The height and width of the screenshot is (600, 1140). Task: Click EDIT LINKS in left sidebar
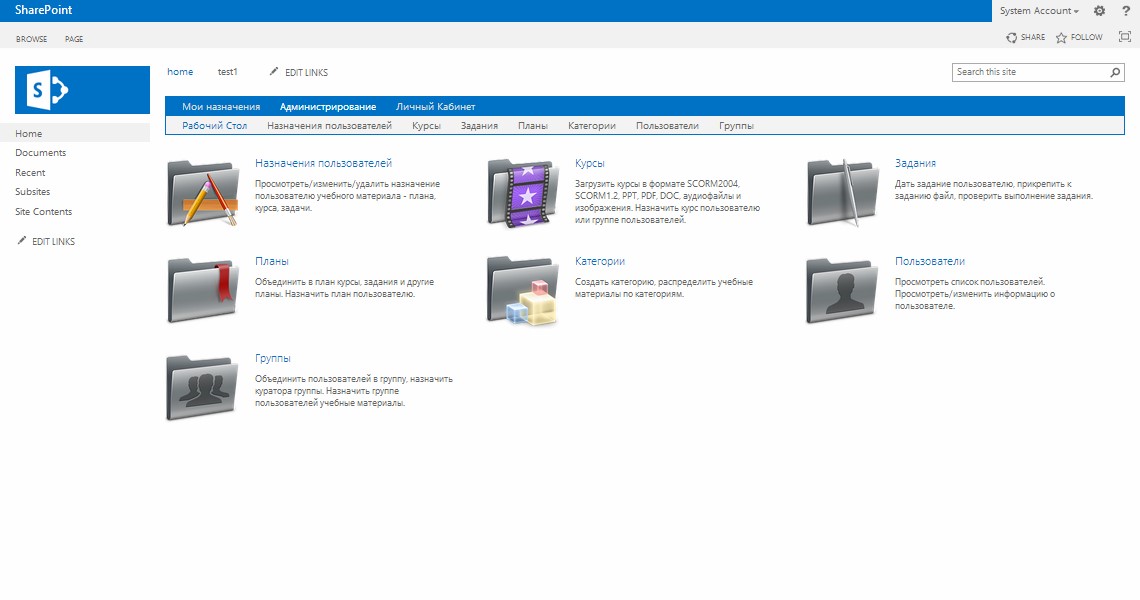point(53,241)
